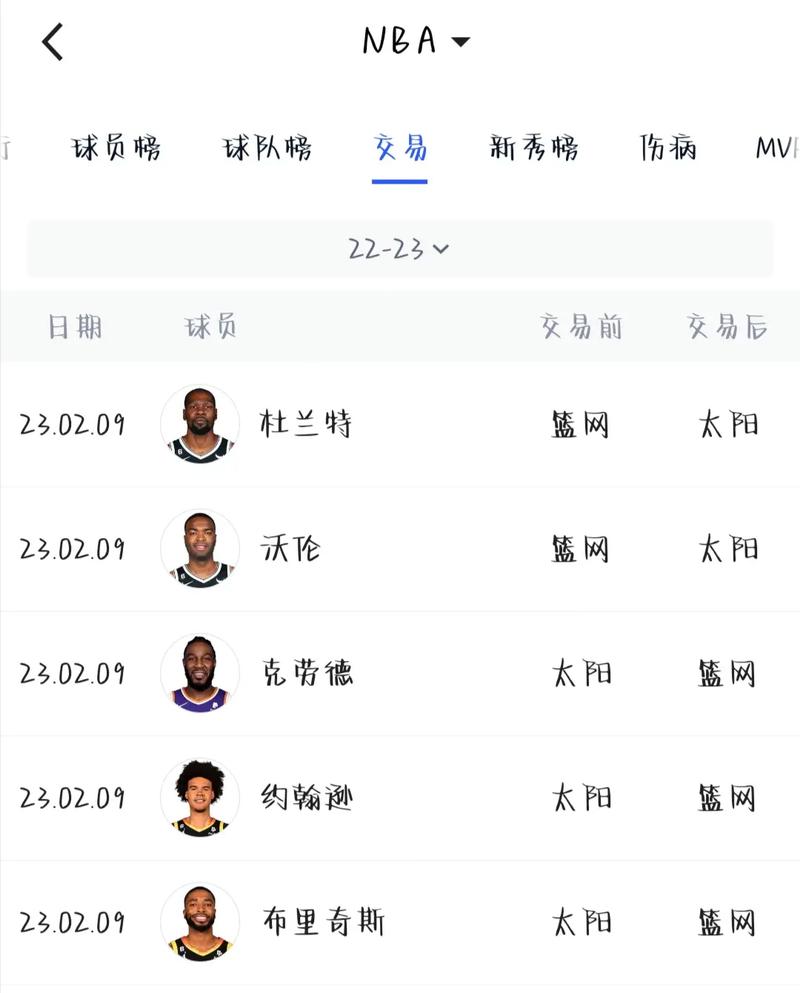Image resolution: width=800 pixels, height=993 pixels.
Task: Open player name 布里奇斯
Action: (322, 922)
